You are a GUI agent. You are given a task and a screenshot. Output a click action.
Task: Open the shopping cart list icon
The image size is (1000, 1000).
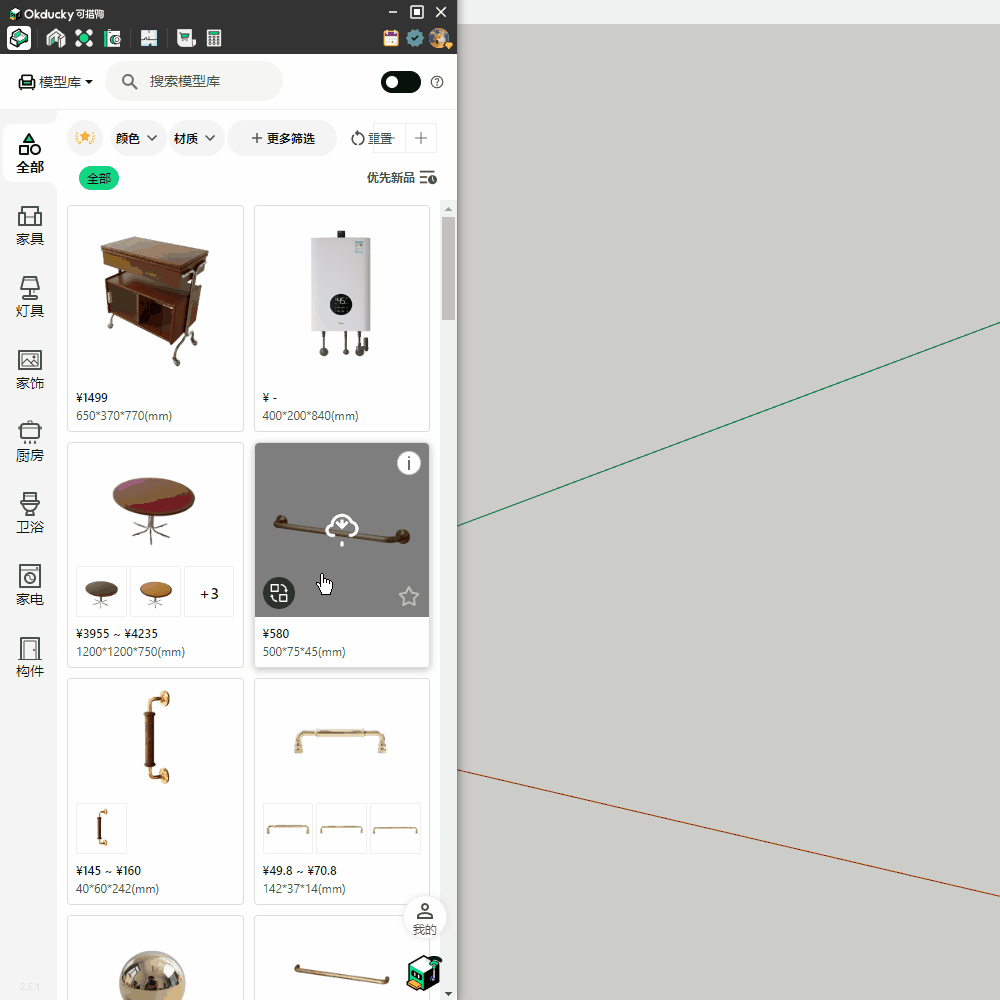pos(185,38)
